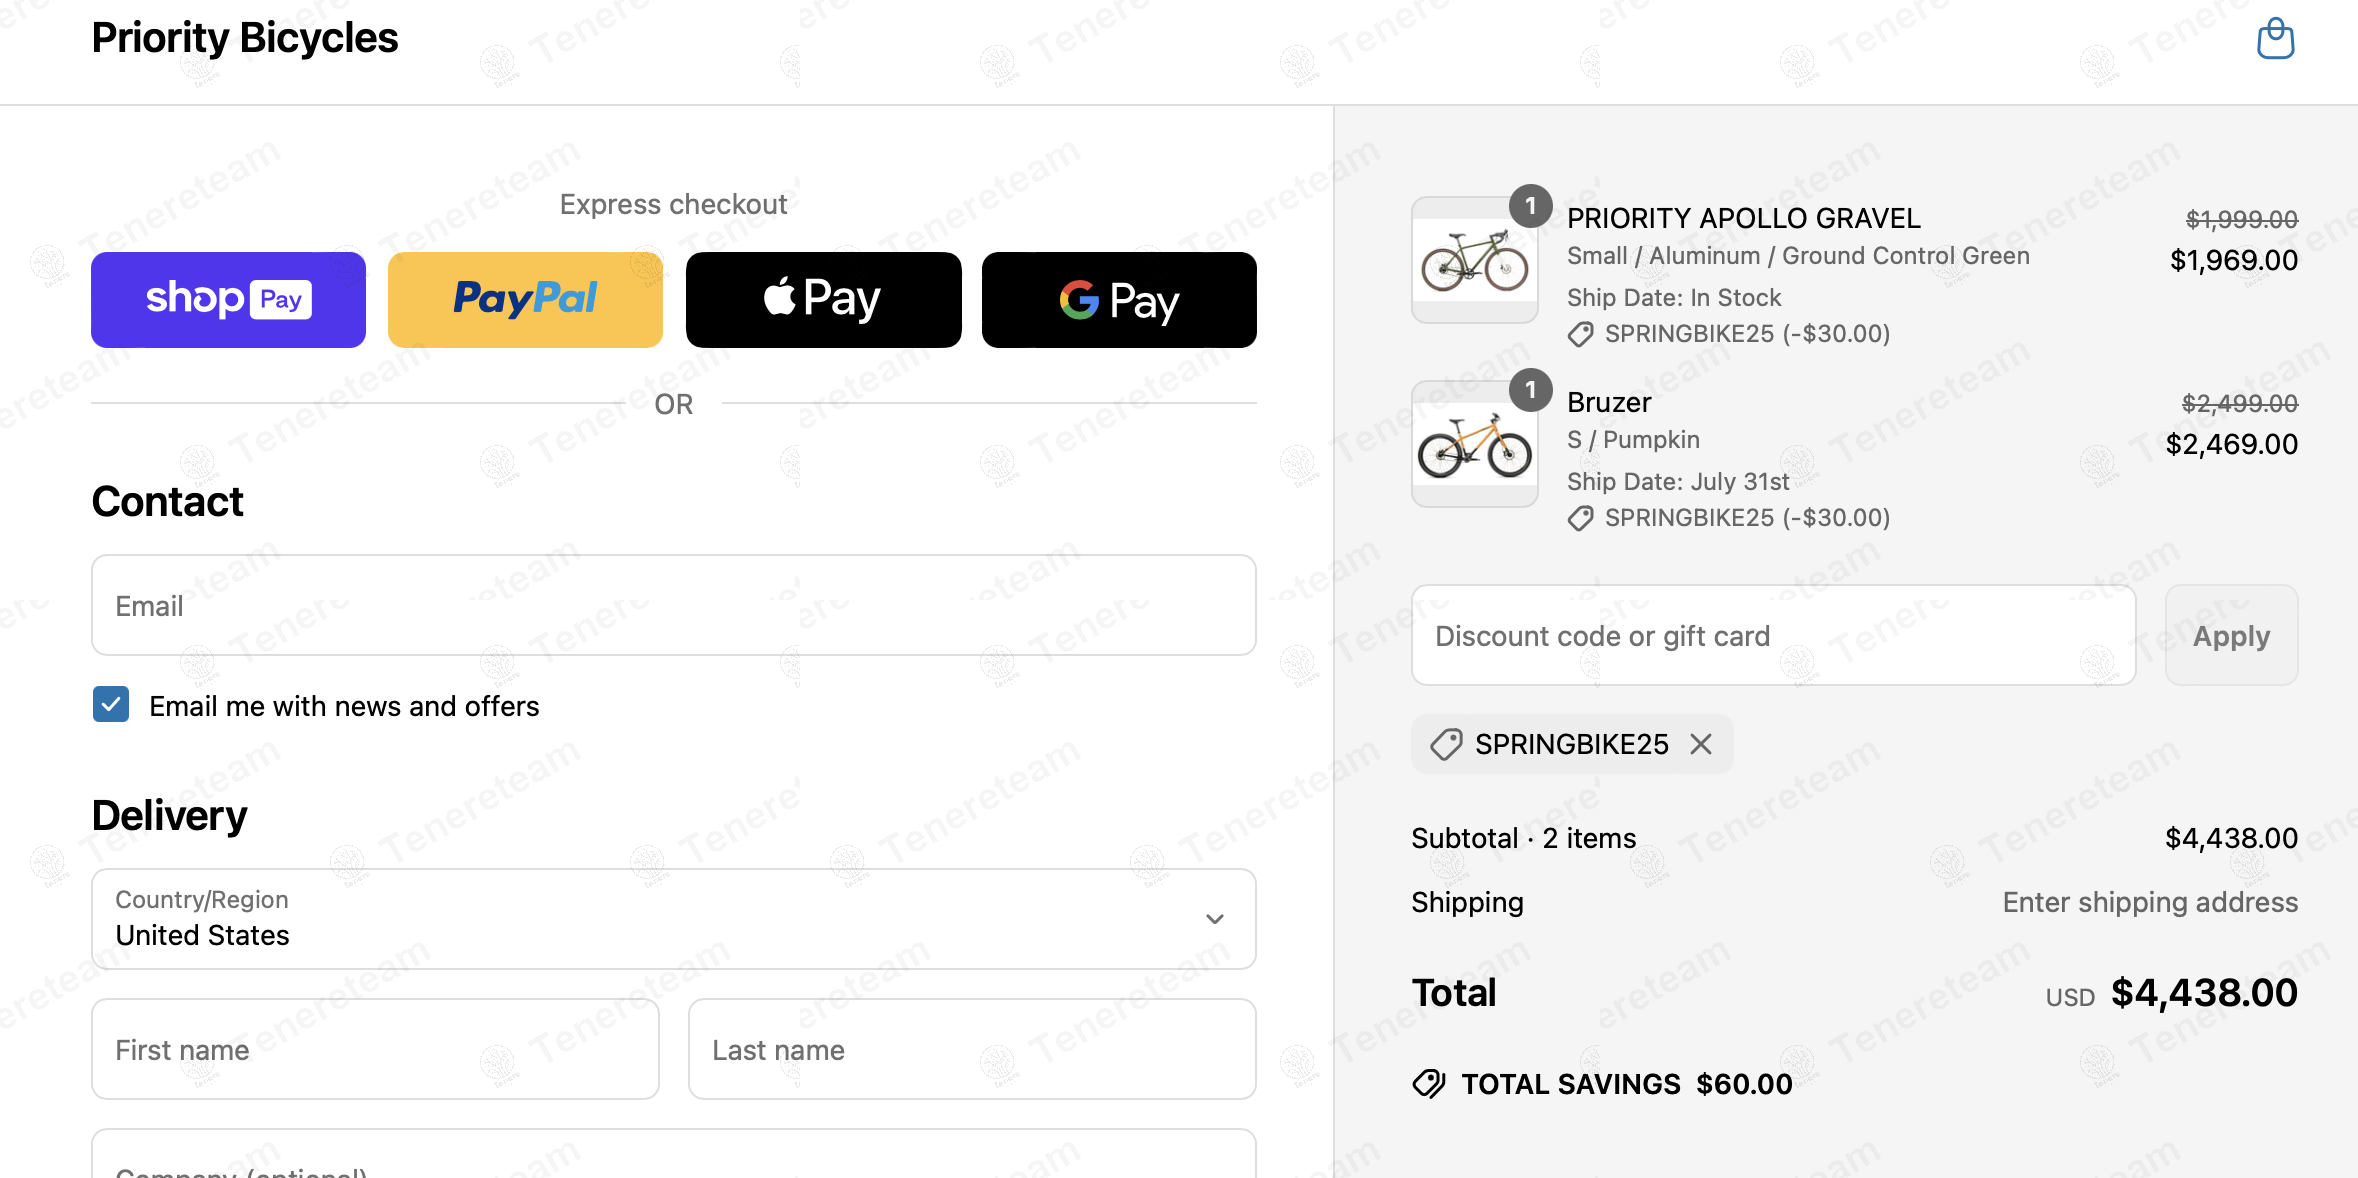Focus the First name field

point(375,1049)
